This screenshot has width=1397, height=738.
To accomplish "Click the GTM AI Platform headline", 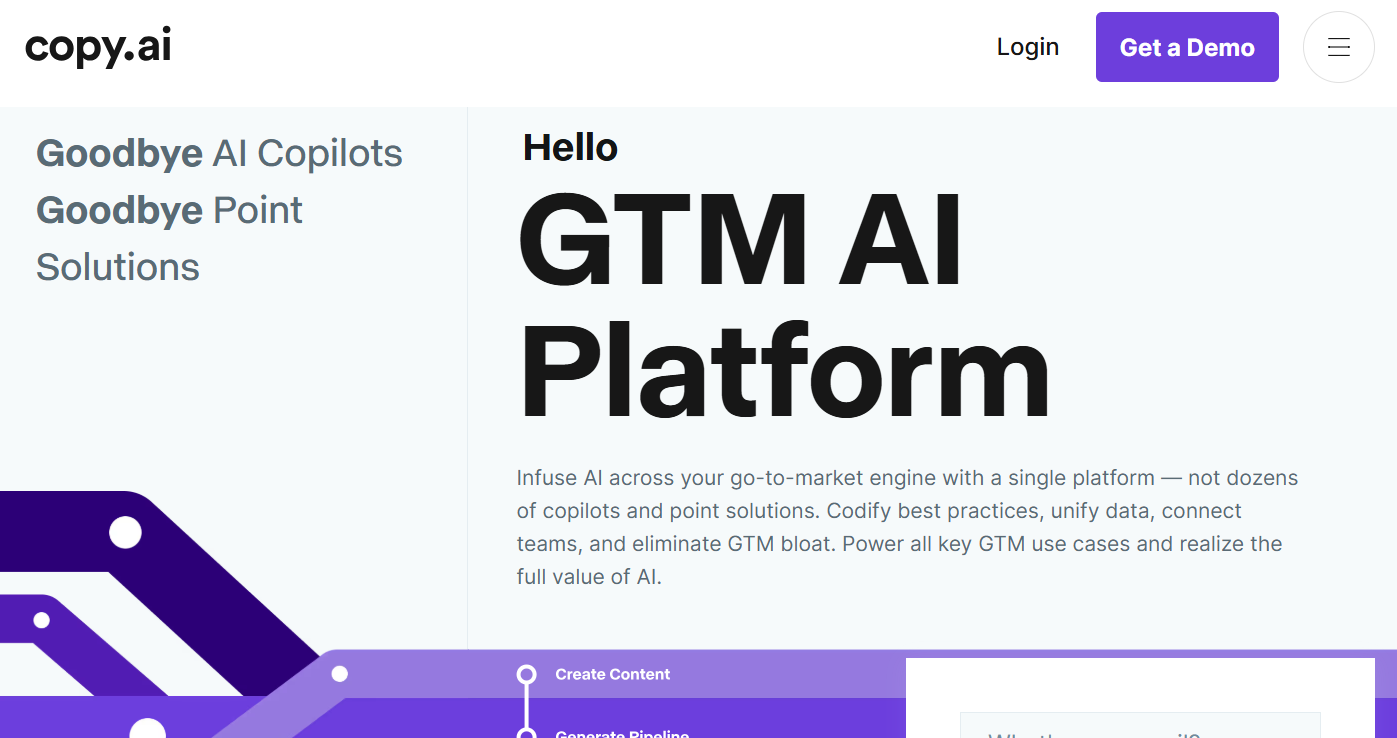I will 785,306.
